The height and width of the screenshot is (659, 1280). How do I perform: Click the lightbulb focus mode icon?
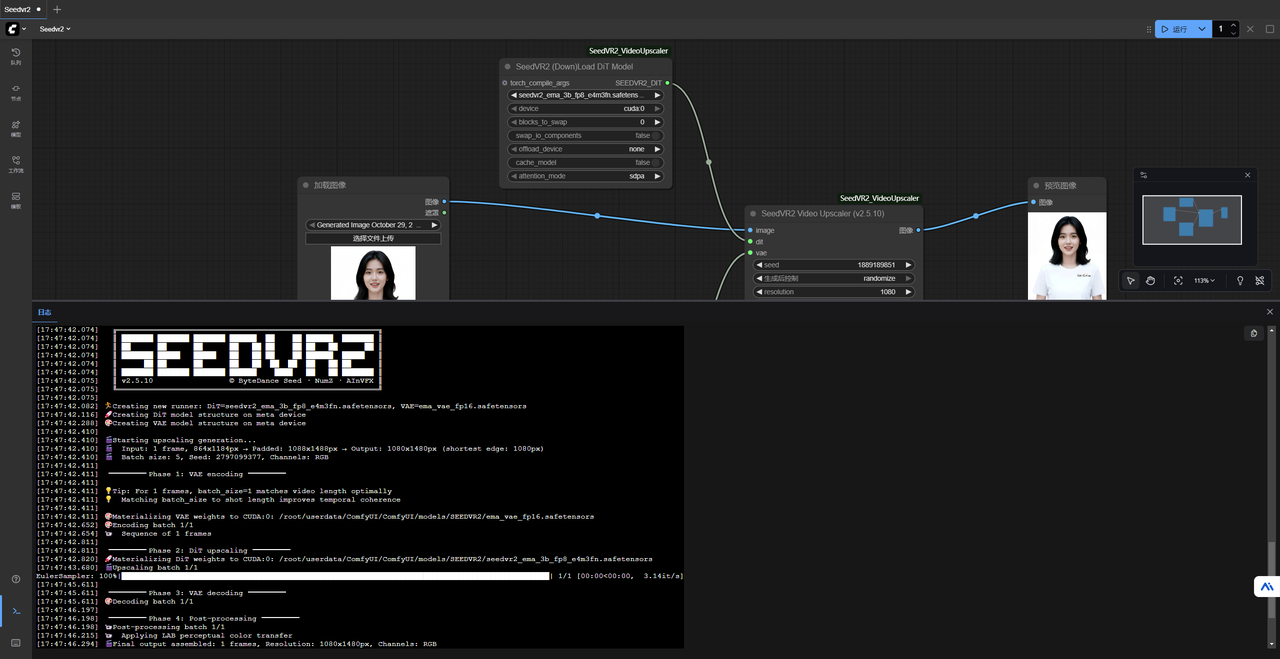[x=1240, y=281]
